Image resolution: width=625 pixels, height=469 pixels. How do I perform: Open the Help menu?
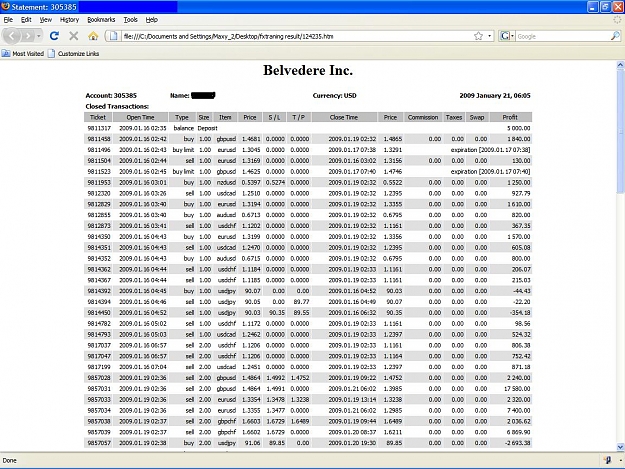click(x=151, y=20)
